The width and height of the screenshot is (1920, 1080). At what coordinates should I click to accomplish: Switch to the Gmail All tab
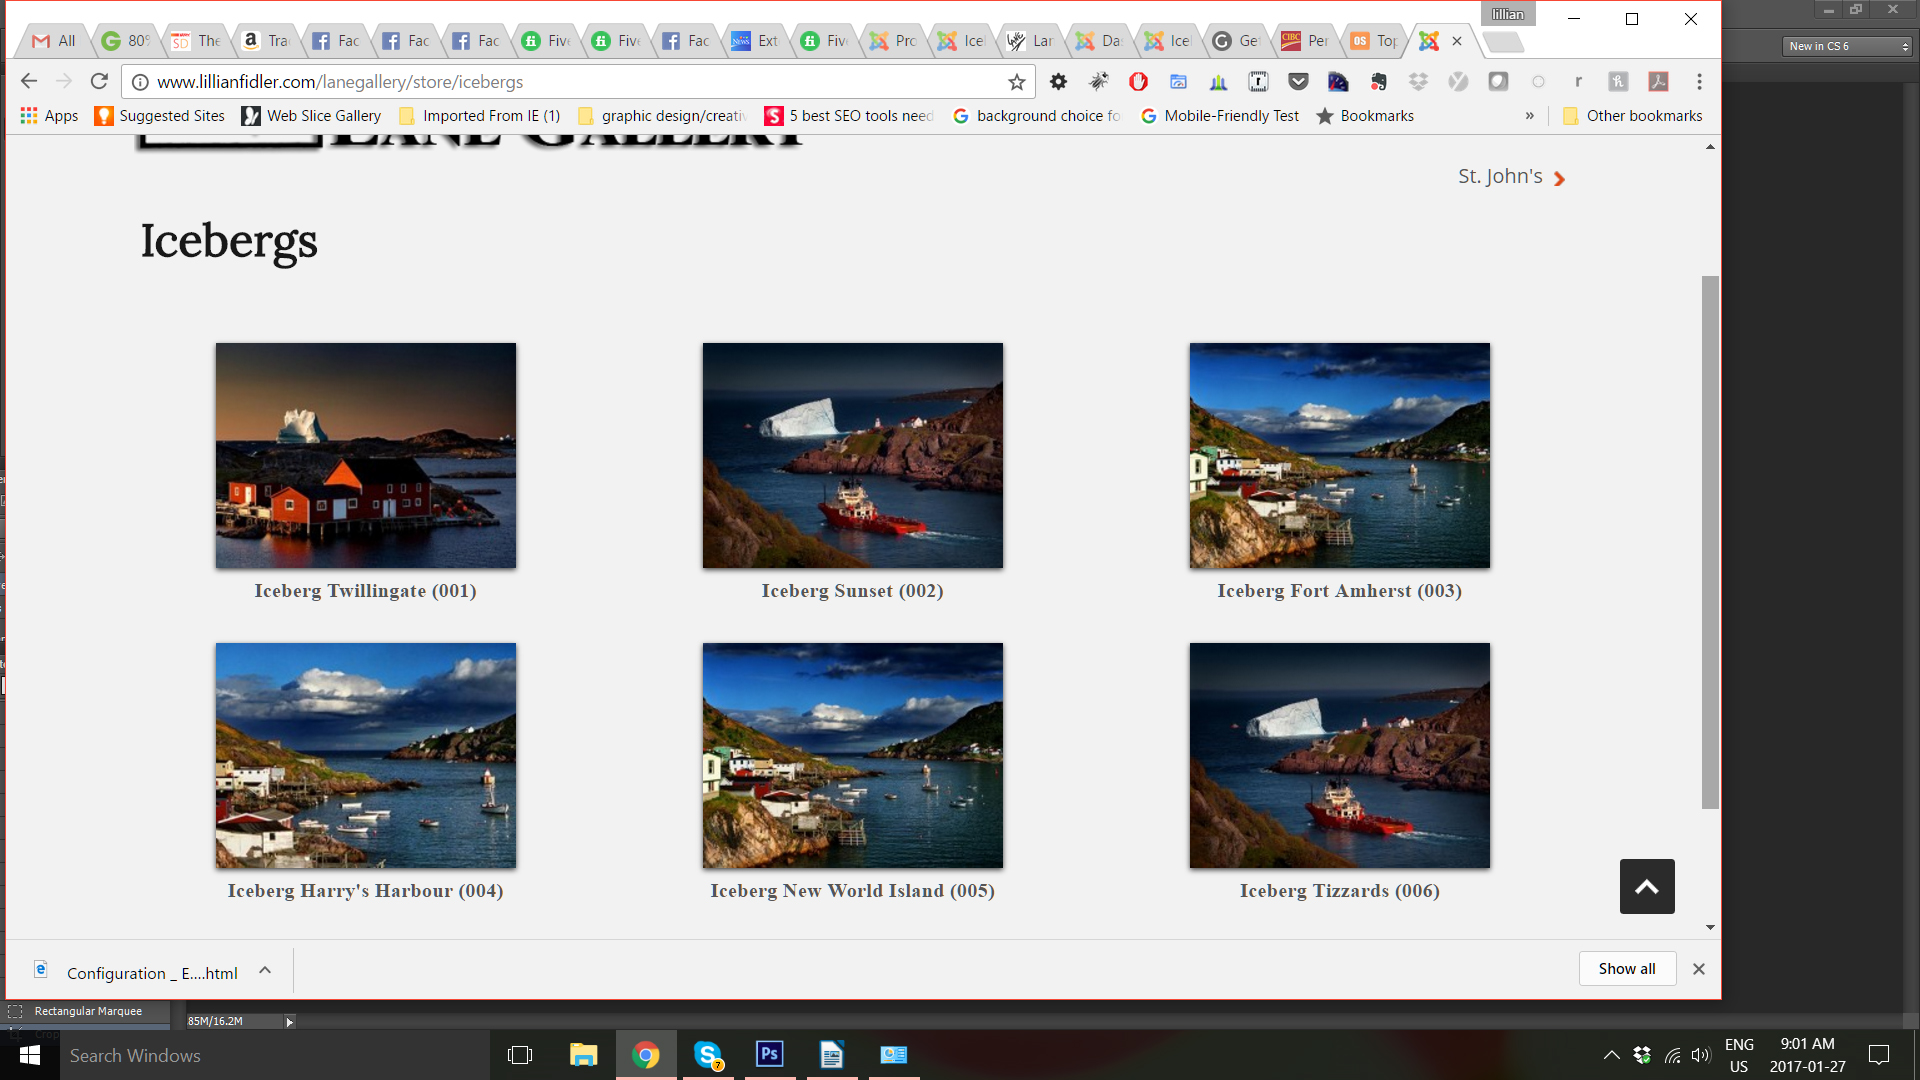coord(55,41)
